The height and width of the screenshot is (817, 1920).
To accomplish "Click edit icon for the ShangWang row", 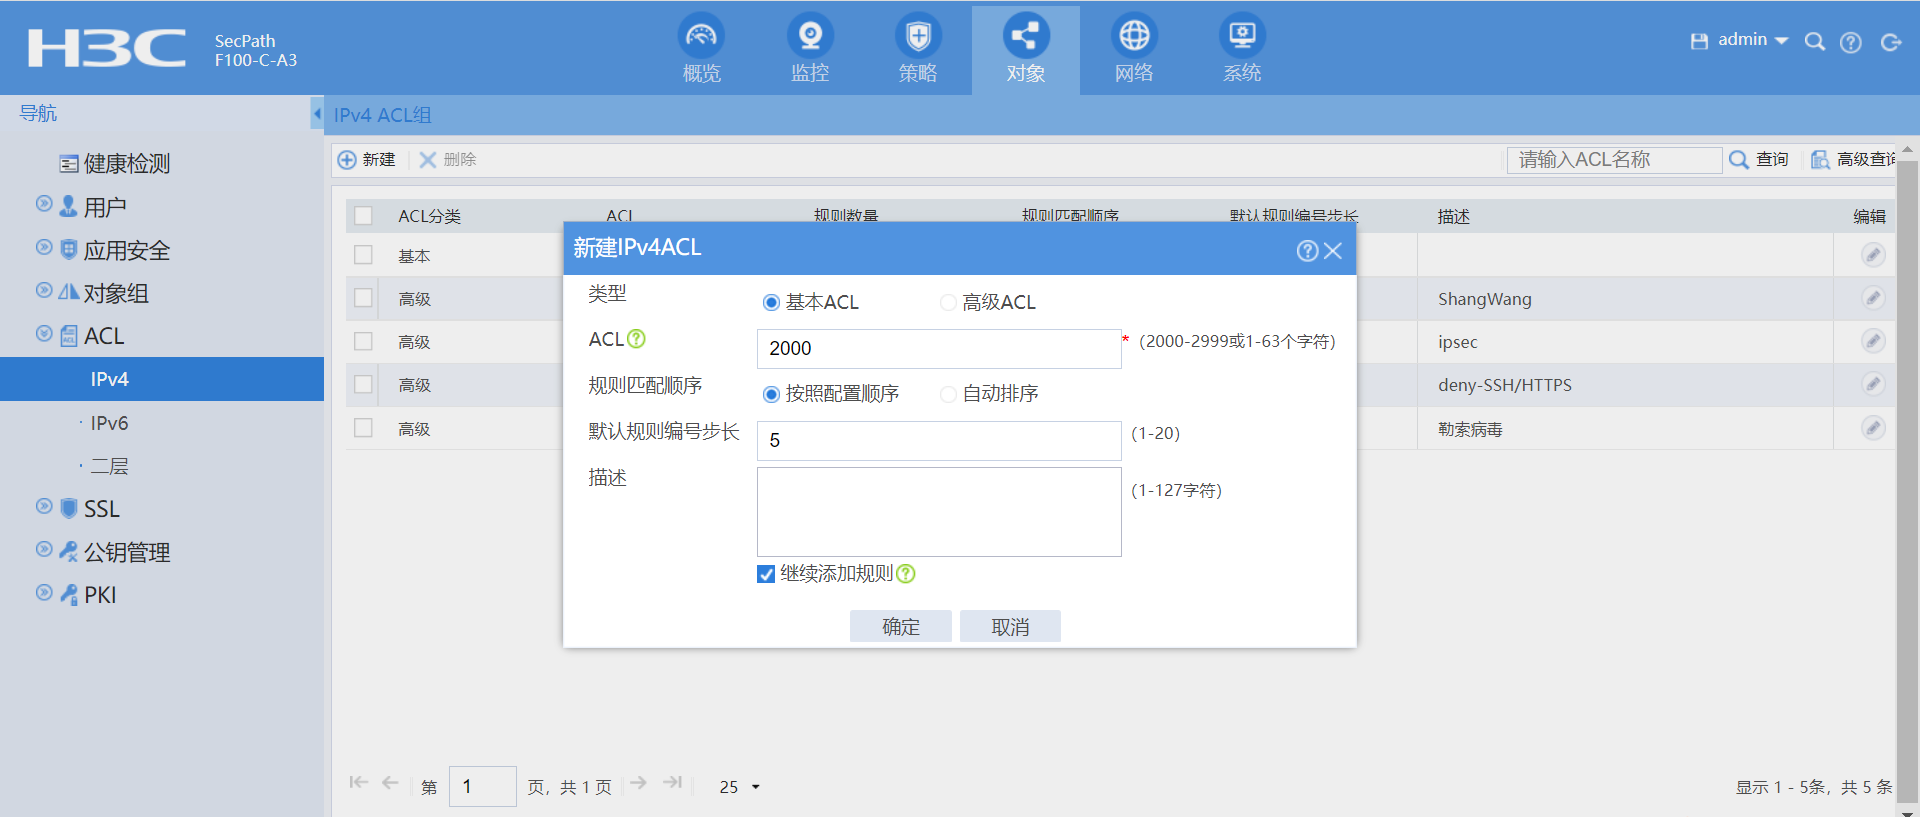I will (x=1873, y=298).
